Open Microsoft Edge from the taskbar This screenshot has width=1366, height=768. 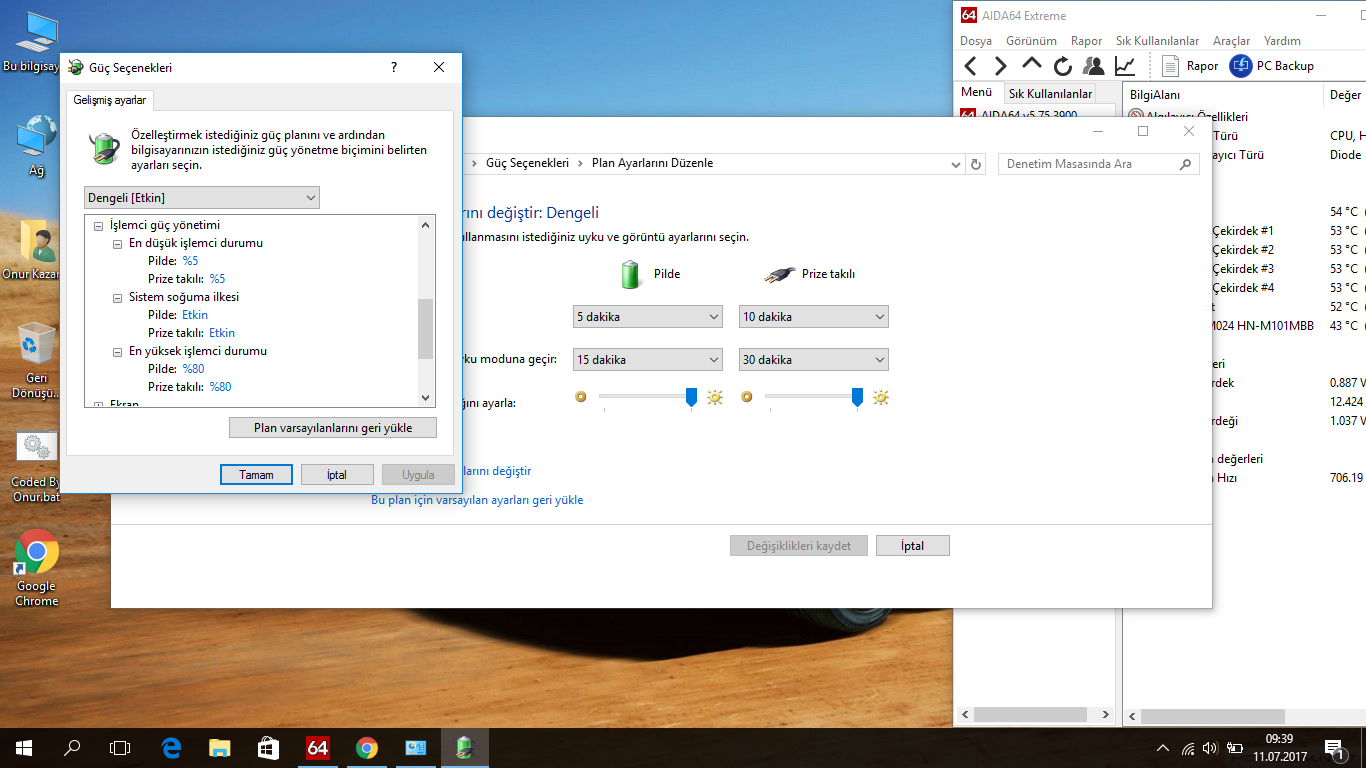coord(171,747)
